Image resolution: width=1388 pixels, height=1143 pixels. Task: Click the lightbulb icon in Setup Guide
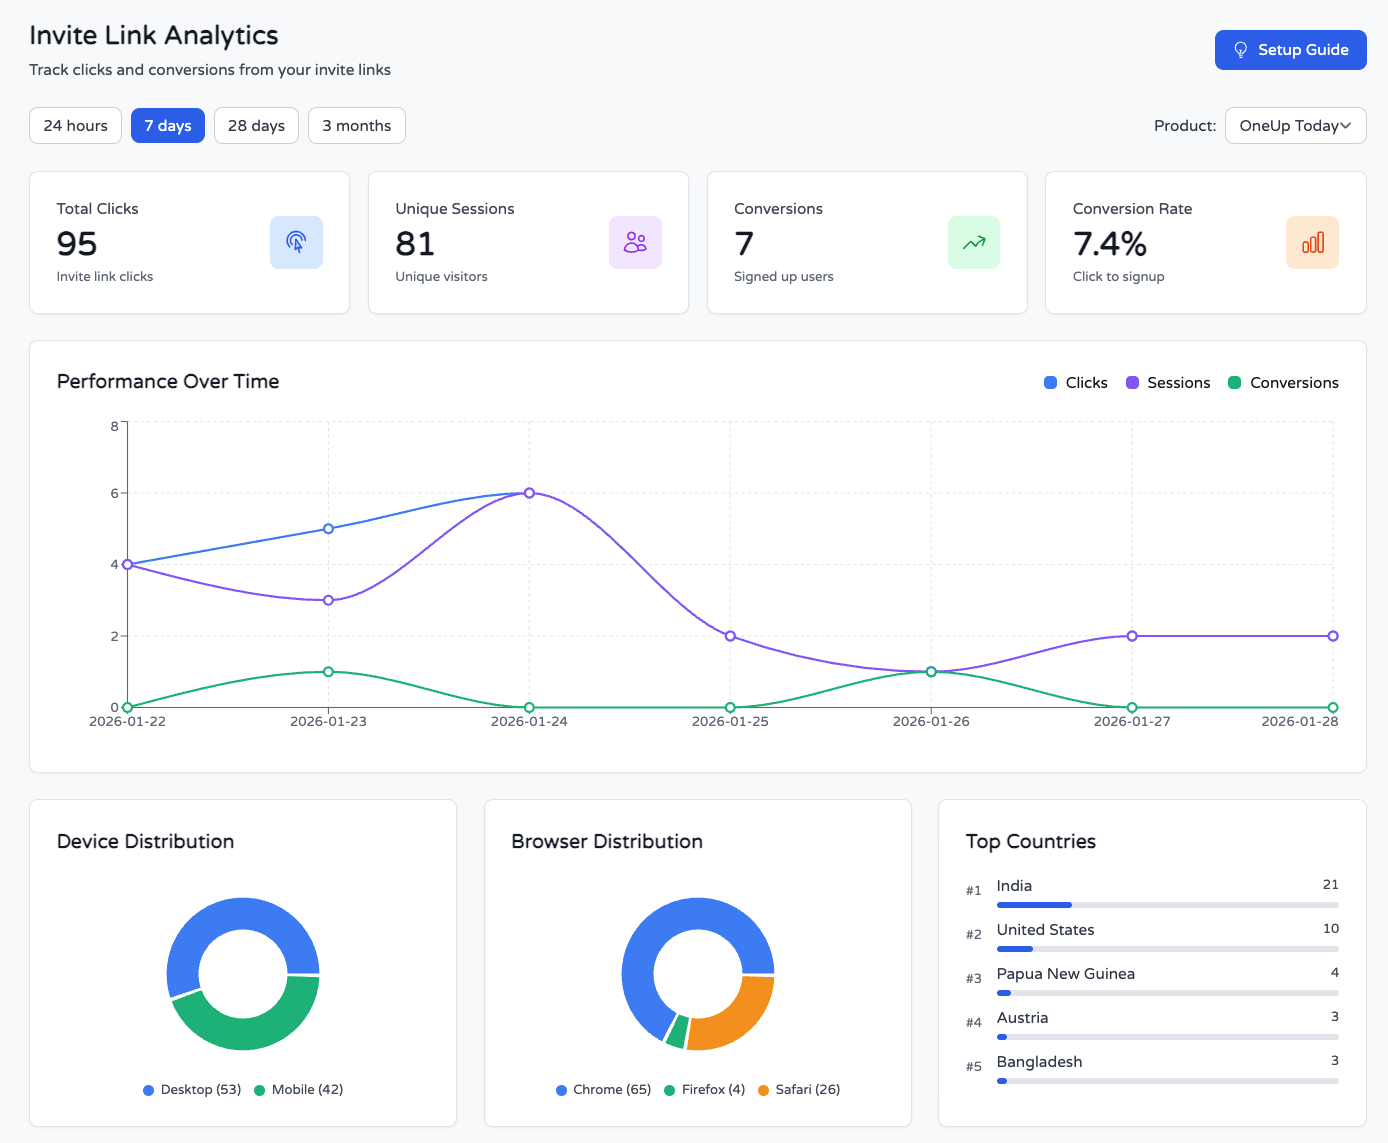[x=1240, y=50]
